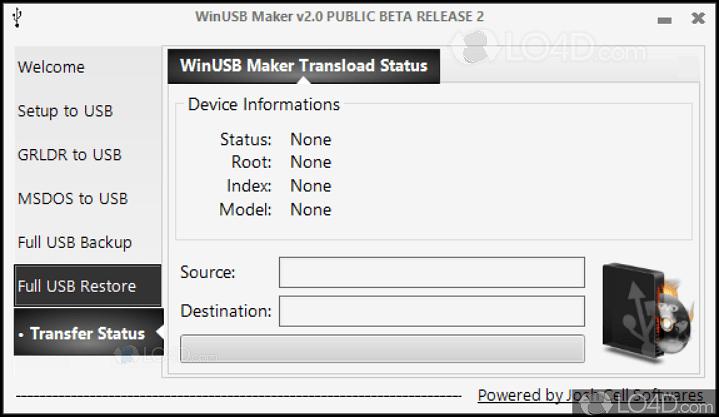Click the WinUSB Maker v2.0 window title

coord(339,17)
